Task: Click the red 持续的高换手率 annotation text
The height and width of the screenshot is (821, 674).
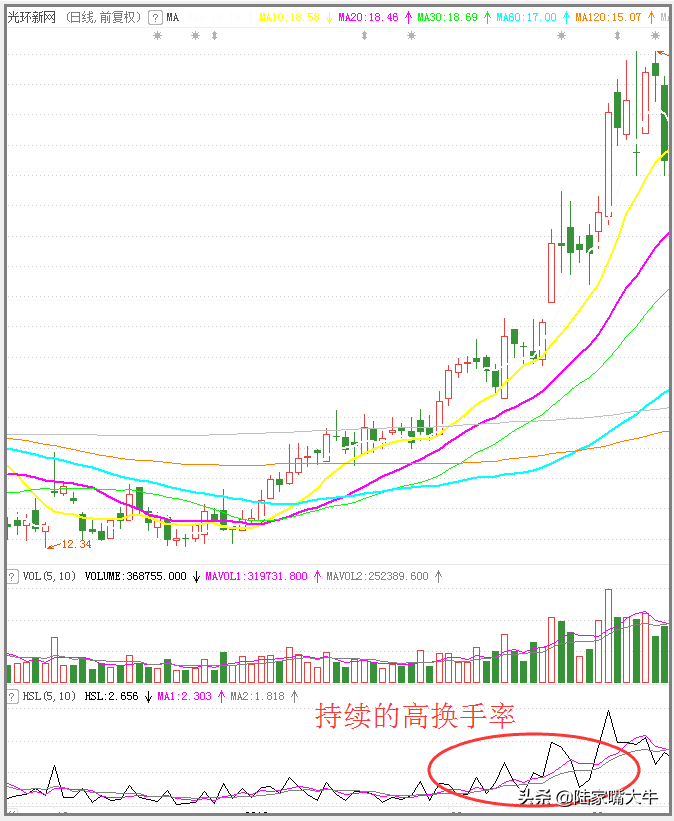Action: (415, 716)
